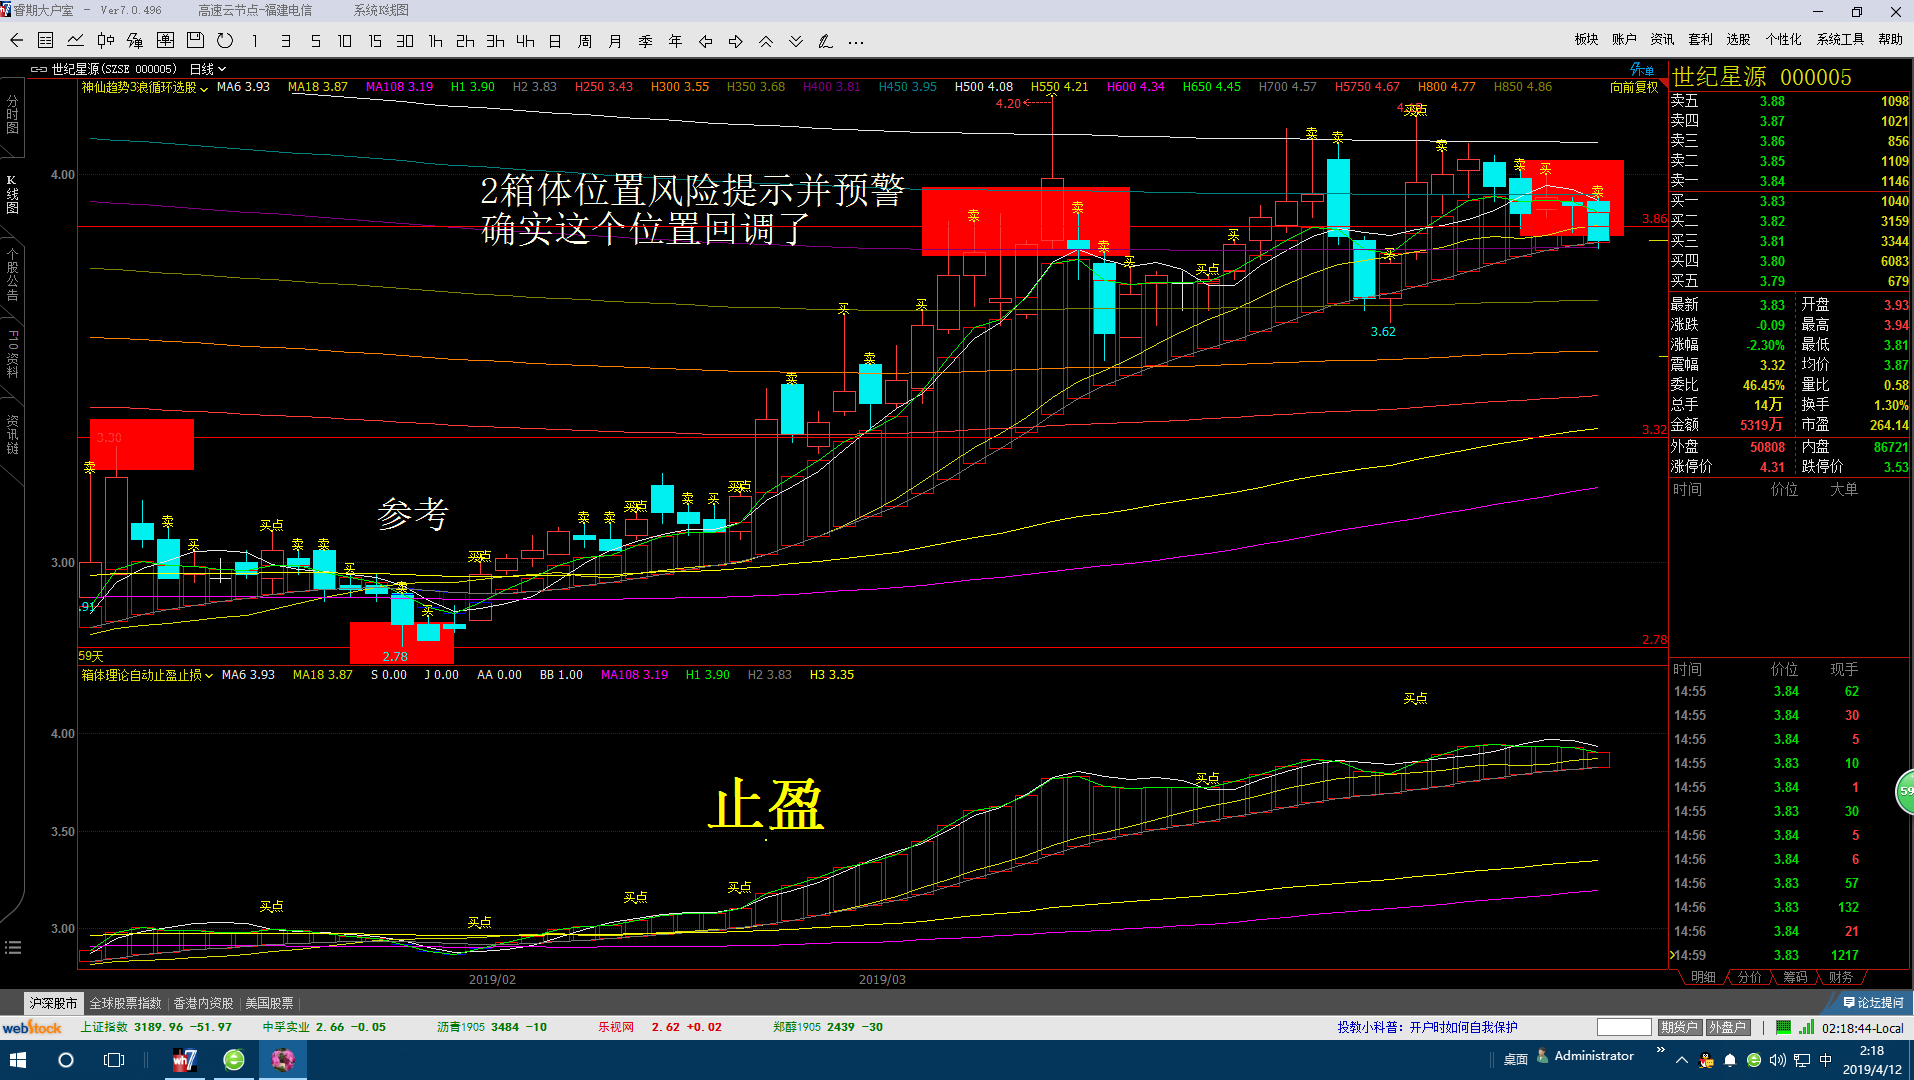Select the 4h period
Screen dimensions: 1914x1080
click(525, 41)
